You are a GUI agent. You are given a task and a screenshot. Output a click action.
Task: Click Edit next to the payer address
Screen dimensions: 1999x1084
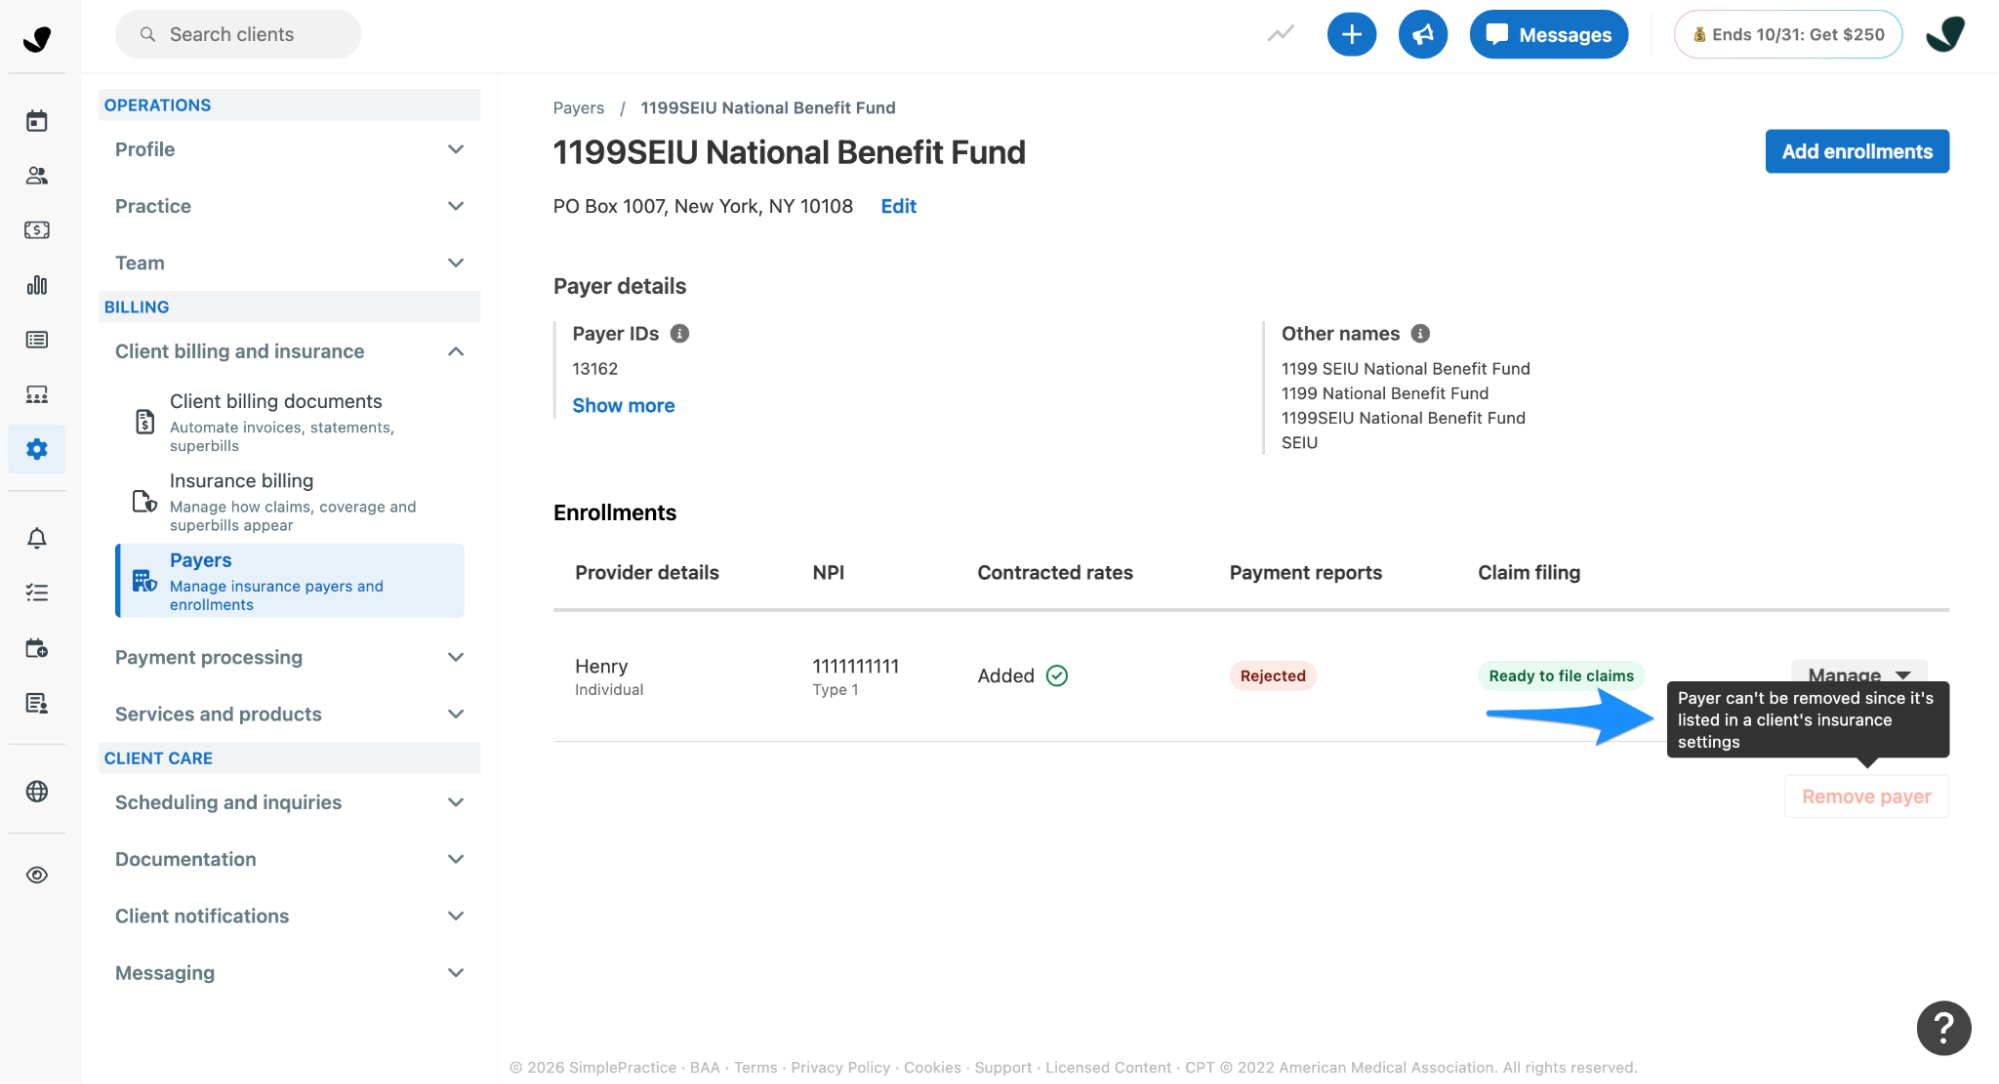click(898, 206)
